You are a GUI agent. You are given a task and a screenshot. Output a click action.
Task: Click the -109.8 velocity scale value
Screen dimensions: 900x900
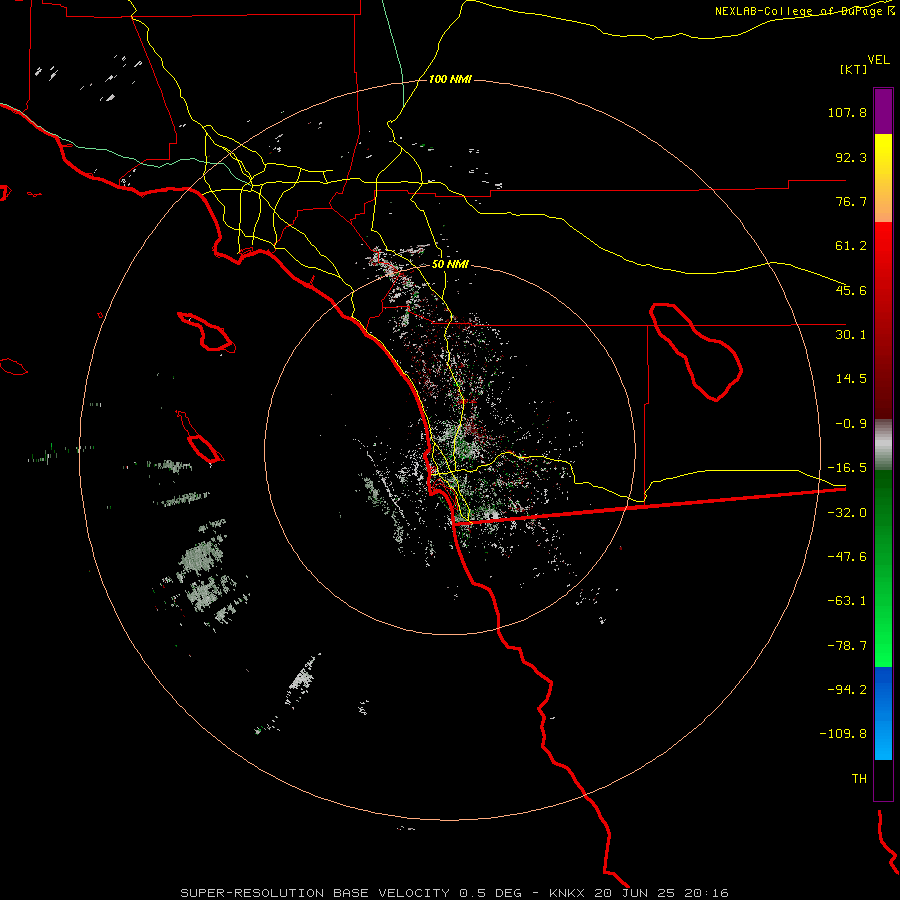click(843, 734)
